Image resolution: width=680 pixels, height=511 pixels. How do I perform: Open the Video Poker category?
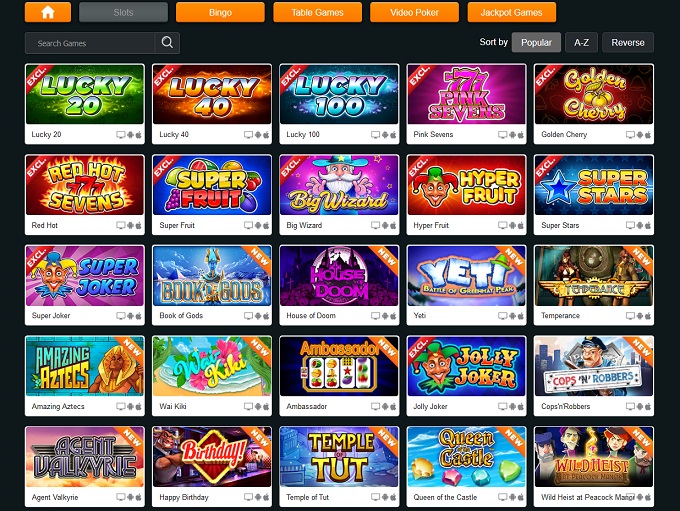point(414,12)
